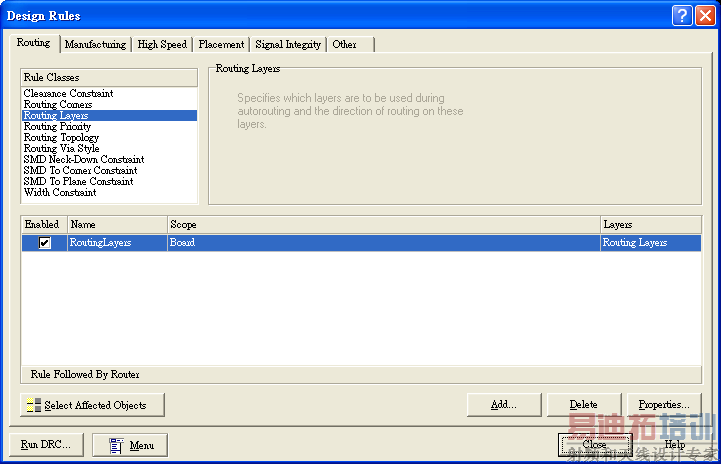Click the Board scope cell
The image size is (721, 464).
tap(384, 242)
